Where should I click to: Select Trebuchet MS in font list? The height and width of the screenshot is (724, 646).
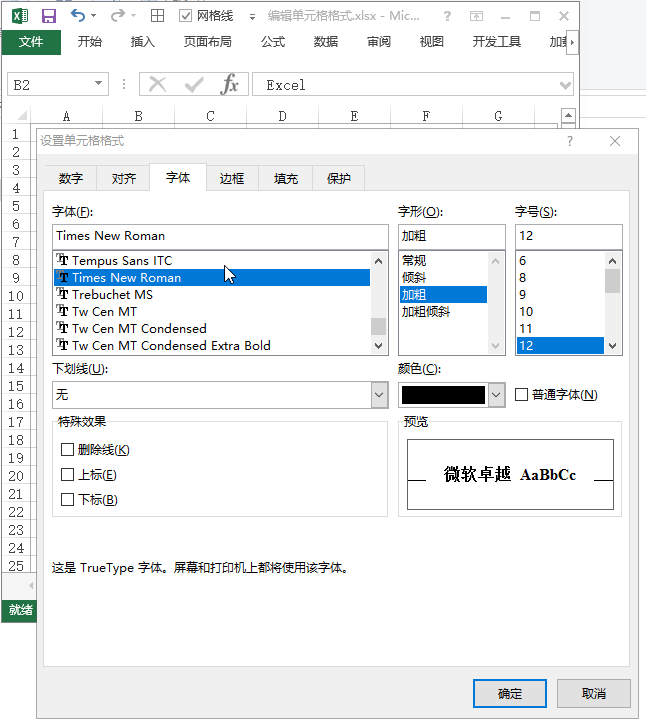(112, 295)
